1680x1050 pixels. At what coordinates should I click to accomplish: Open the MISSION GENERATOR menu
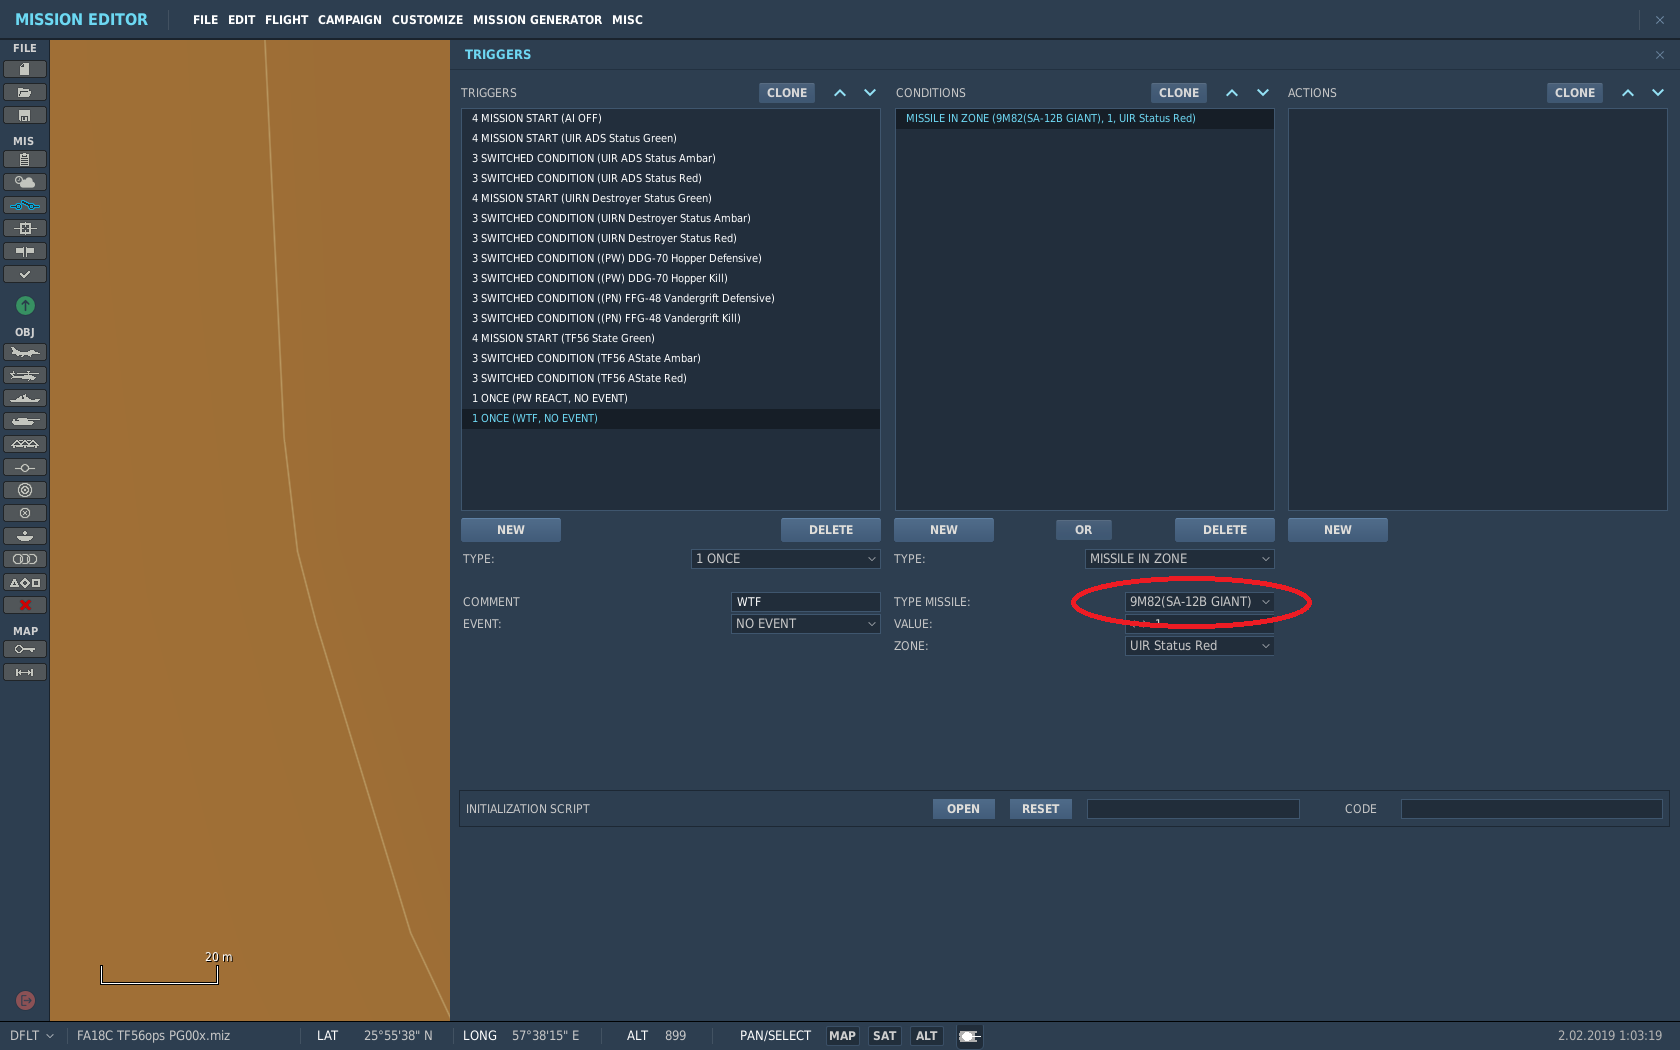[537, 20]
